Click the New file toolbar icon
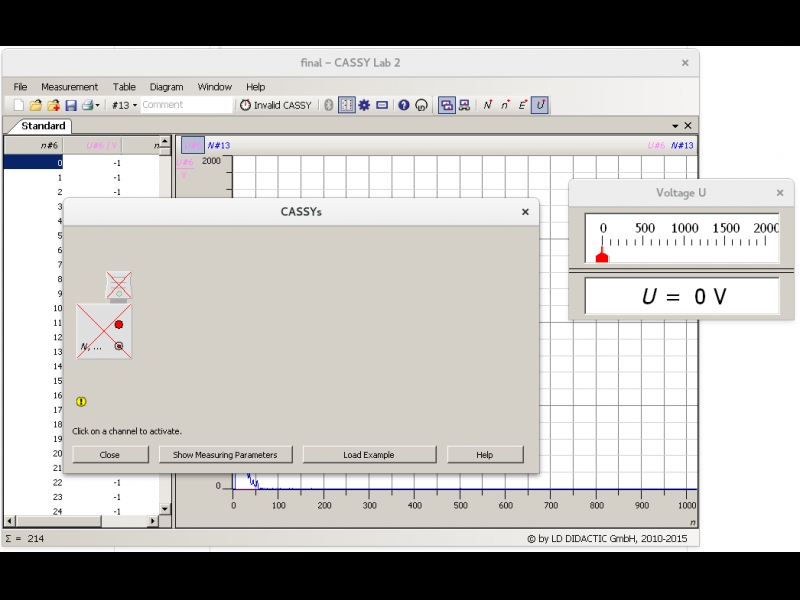This screenshot has width=800, height=600. point(19,105)
